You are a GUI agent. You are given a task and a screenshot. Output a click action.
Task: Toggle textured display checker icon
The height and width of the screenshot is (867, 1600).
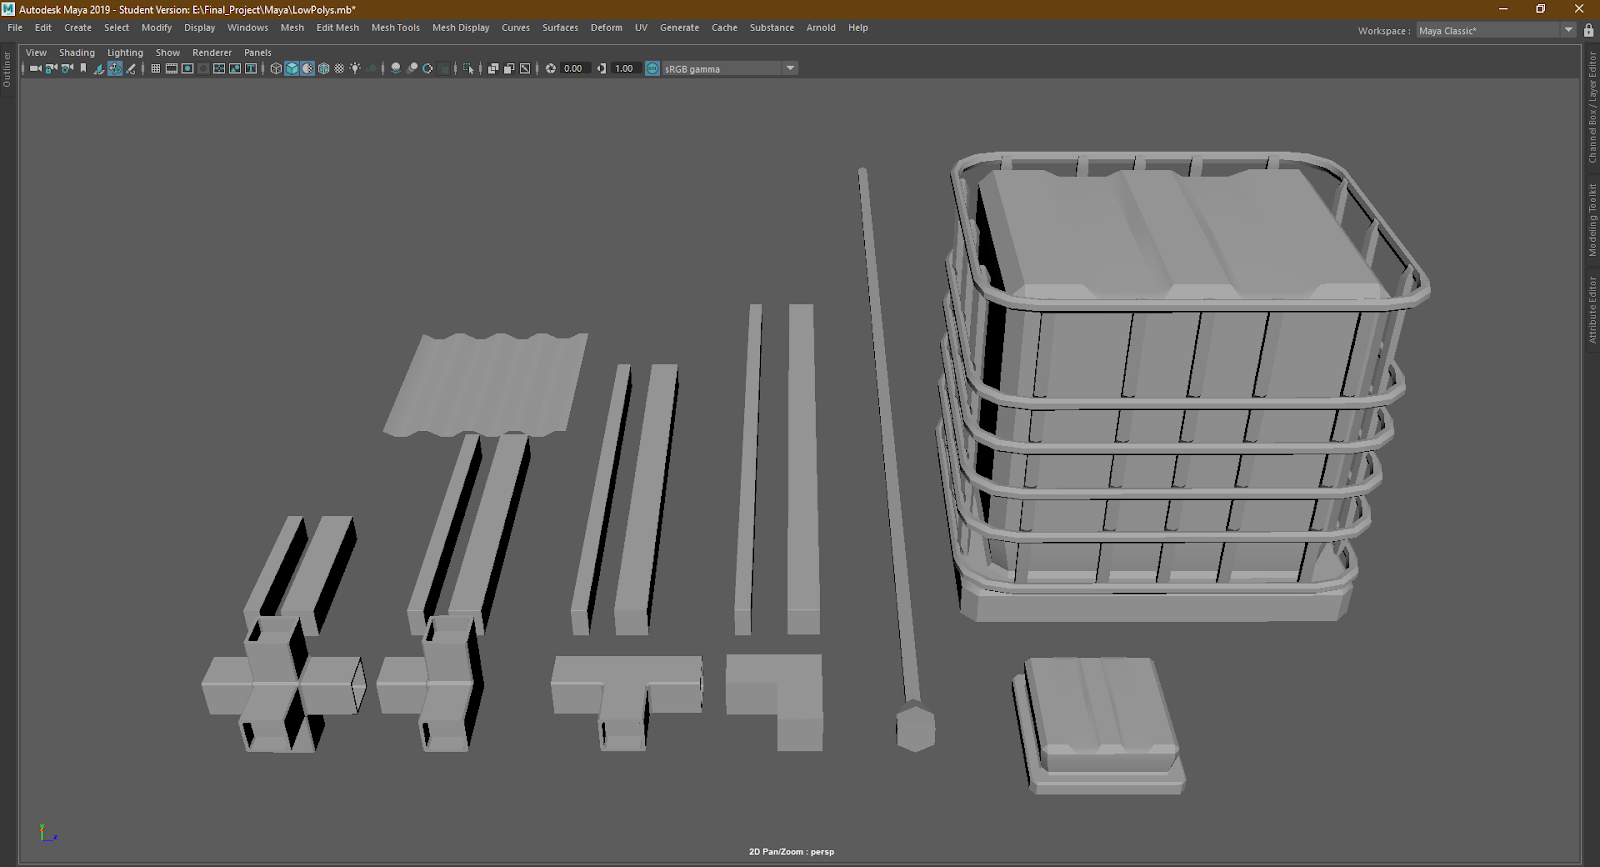click(x=339, y=69)
